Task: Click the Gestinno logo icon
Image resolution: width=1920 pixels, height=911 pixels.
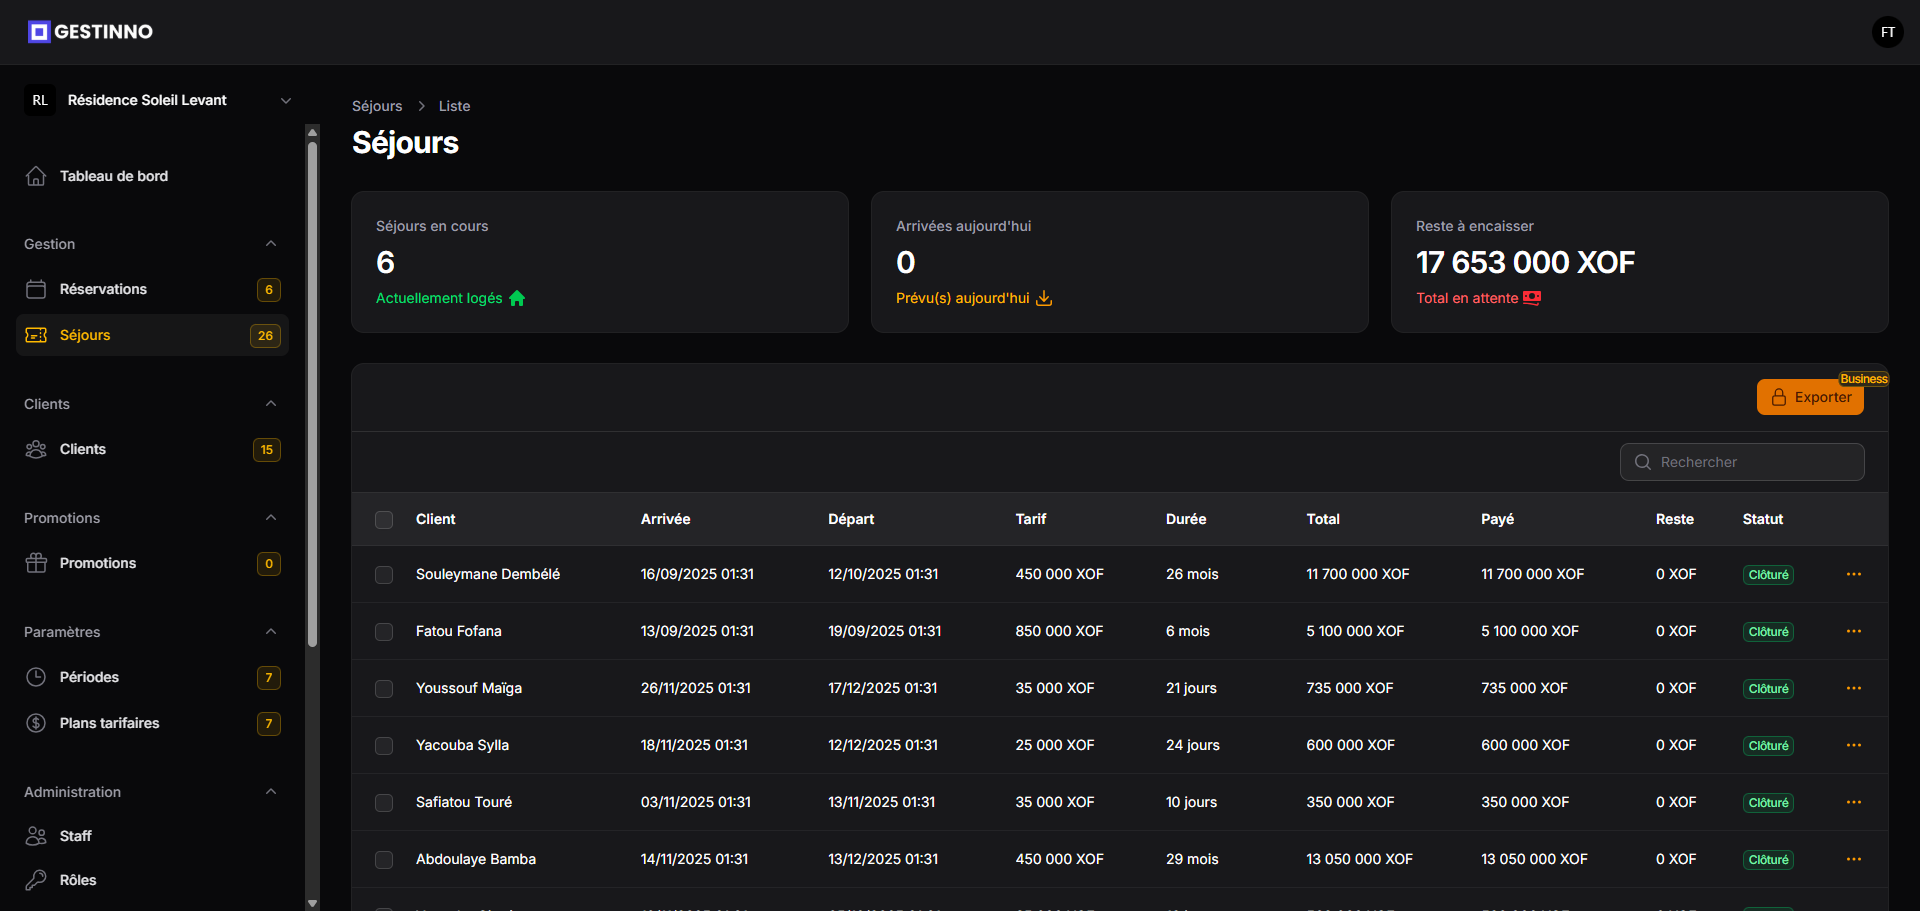Action: coord(39,32)
